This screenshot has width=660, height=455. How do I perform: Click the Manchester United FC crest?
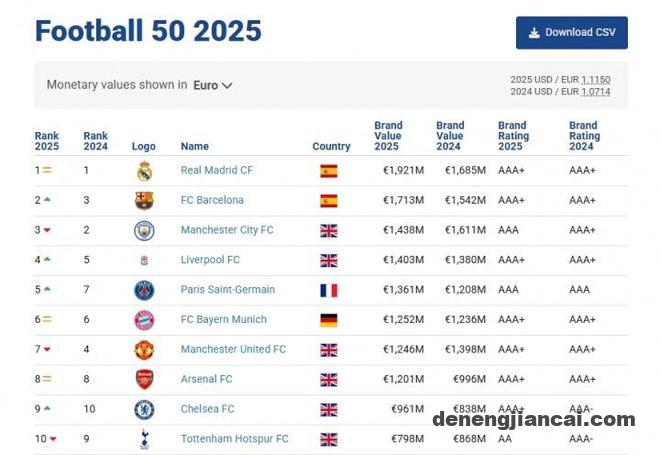pos(144,350)
